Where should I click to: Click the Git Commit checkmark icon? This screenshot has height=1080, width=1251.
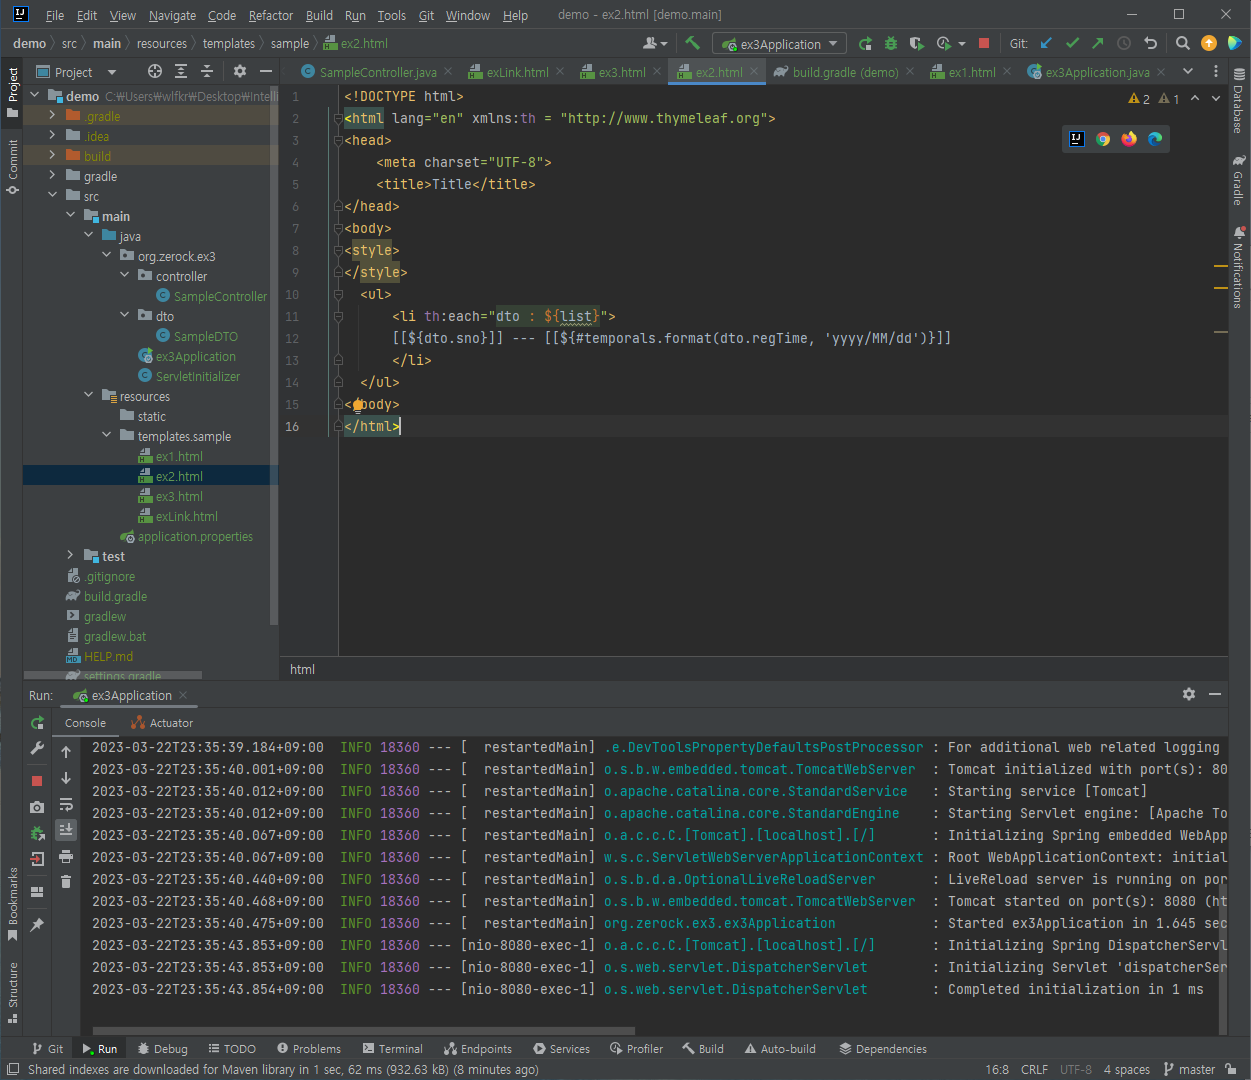[1072, 43]
